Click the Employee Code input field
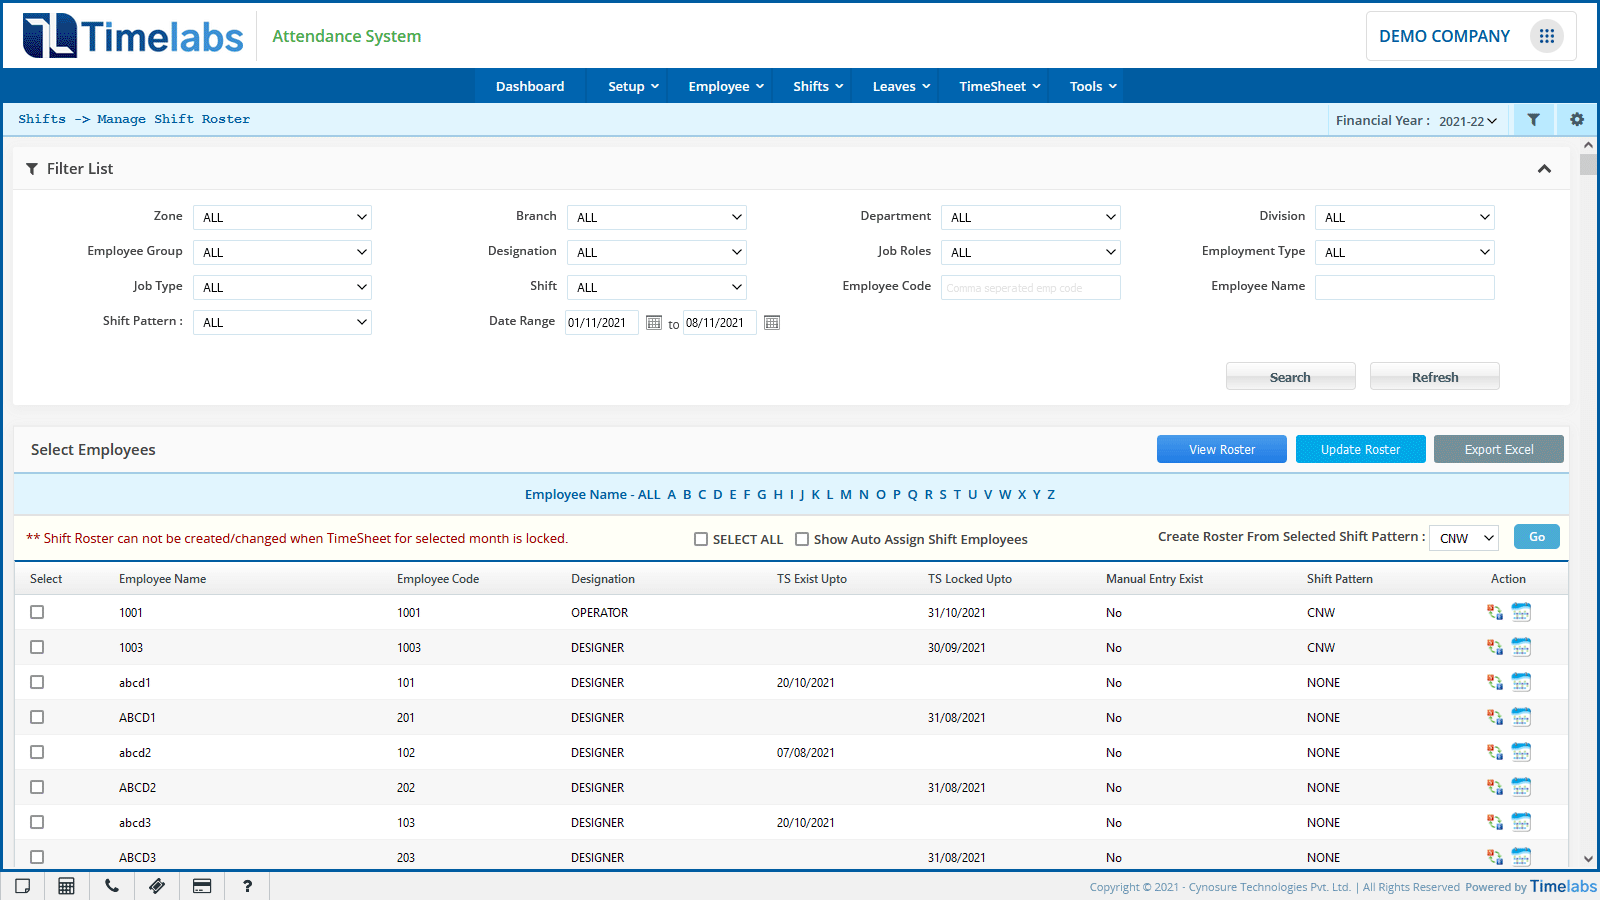 click(x=1030, y=288)
